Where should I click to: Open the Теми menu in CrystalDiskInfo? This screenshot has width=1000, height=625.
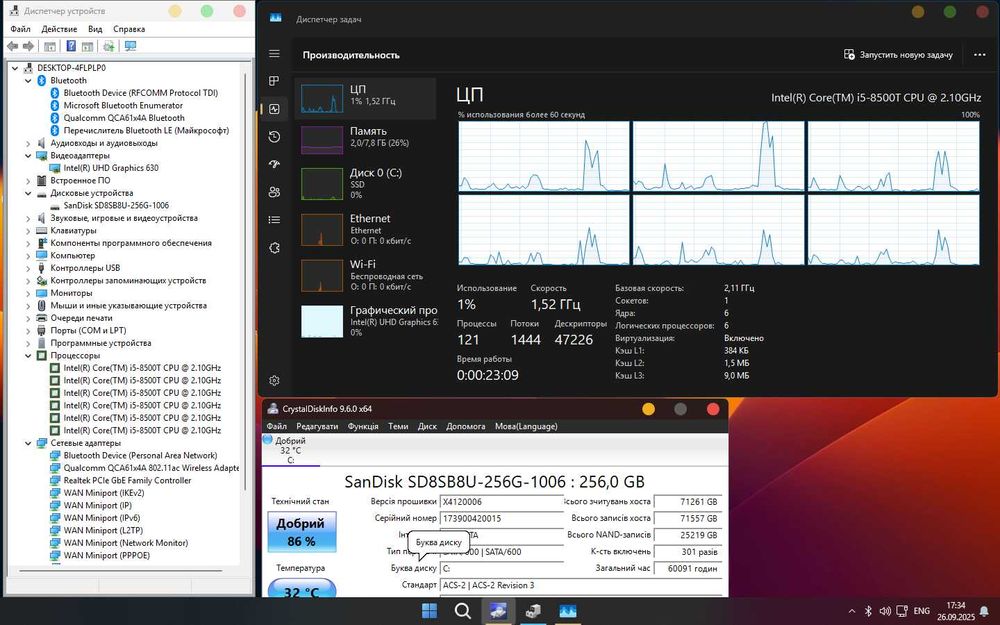[x=398, y=426]
